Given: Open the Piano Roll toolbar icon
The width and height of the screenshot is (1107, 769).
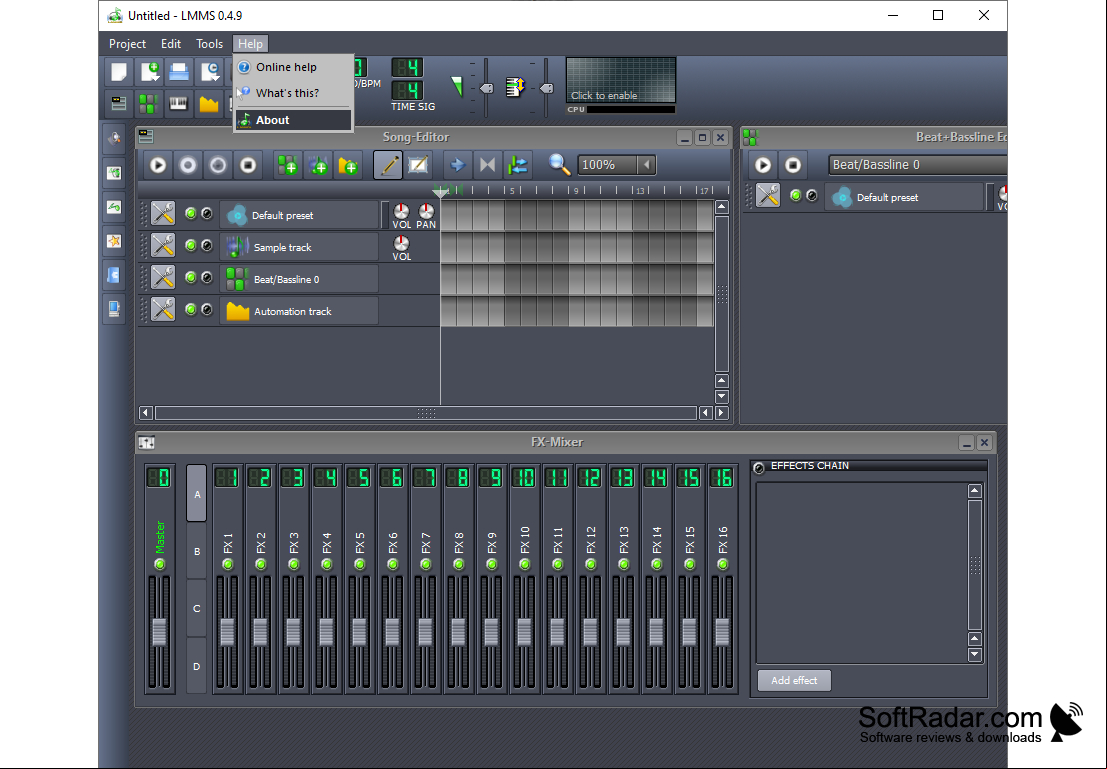Looking at the screenshot, I should point(179,103).
